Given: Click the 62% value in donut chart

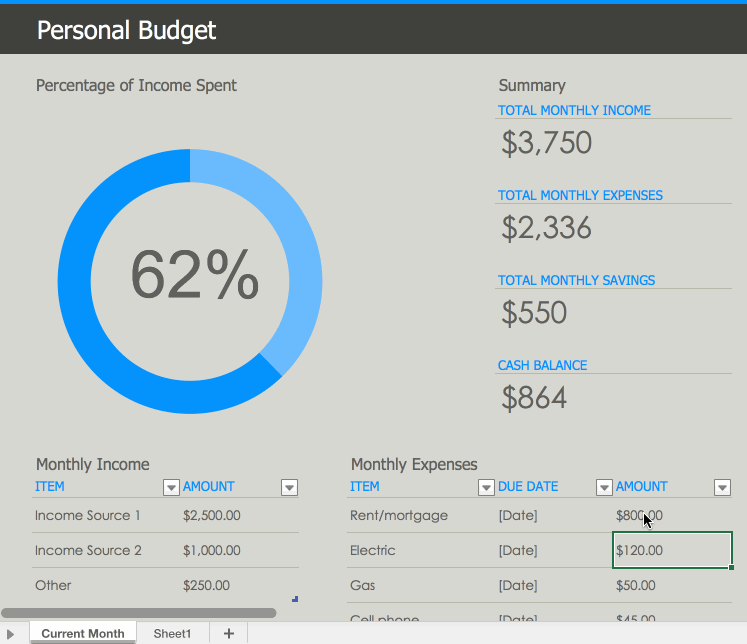Looking at the screenshot, I should [x=195, y=275].
